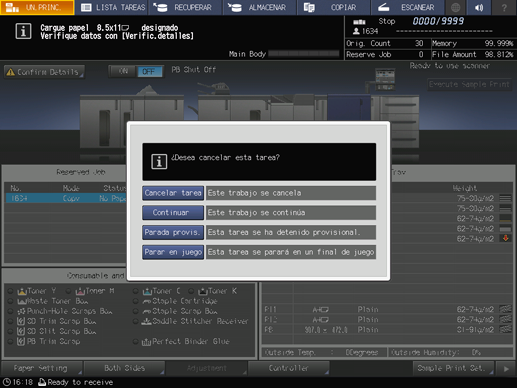517x388 pixels.
Task: Open the RECUPERAR tab
Action: [187, 7]
